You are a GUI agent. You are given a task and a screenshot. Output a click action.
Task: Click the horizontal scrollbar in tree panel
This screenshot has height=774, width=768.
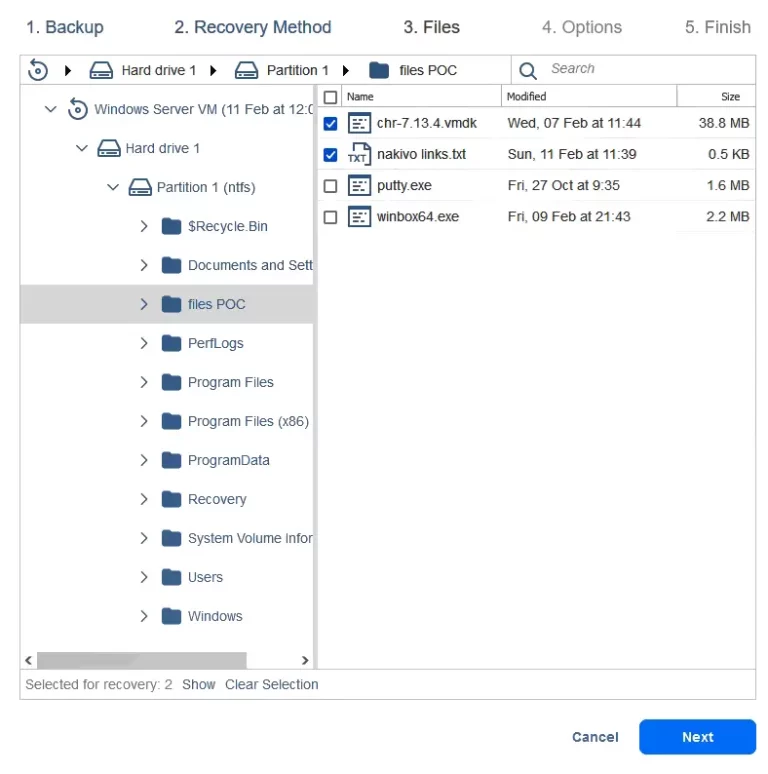tap(140, 660)
